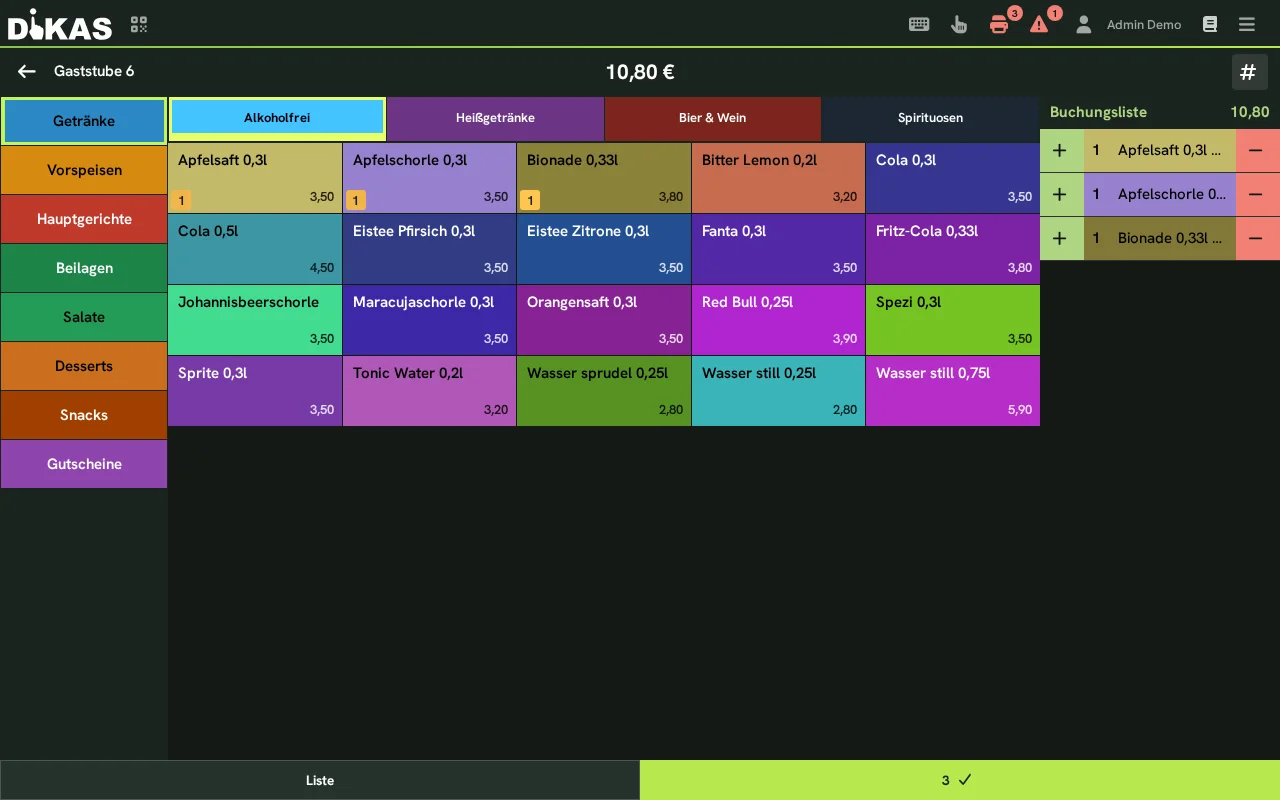1280x800 pixels.
Task: Increase the Apfelsaft quantity with plus
Action: coord(1061,150)
